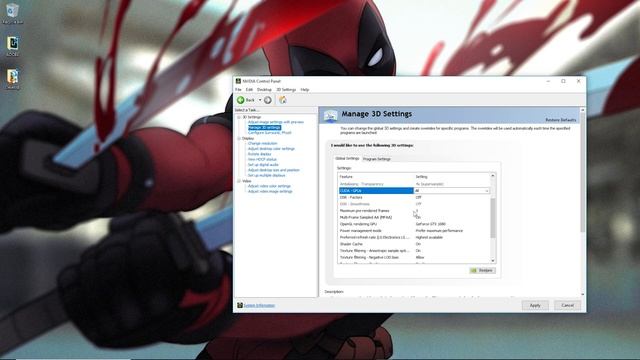Click the NVIDIA logo in title bar
This screenshot has width=640, height=360.
pyautogui.click(x=238, y=81)
